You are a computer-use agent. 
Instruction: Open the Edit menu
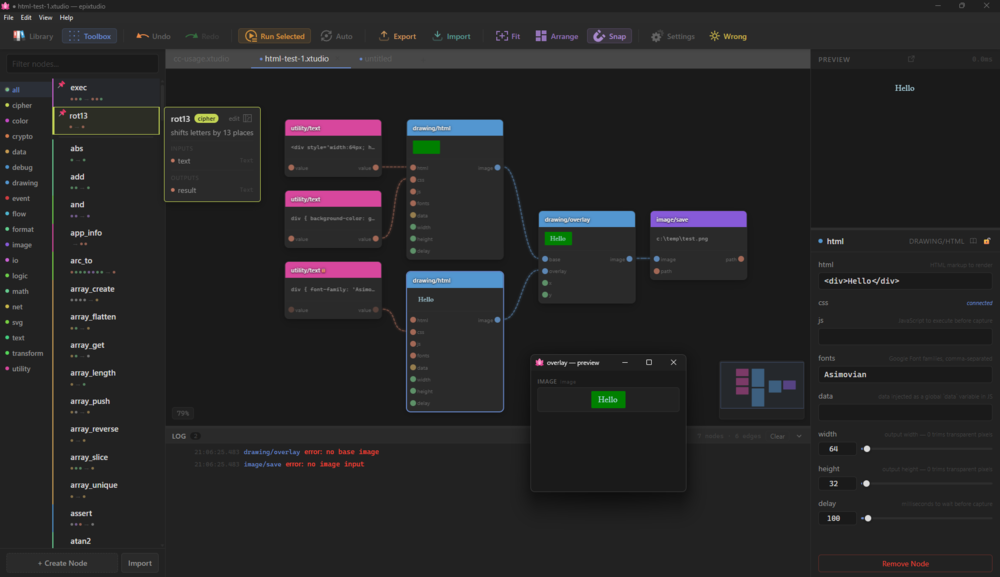point(24,16)
